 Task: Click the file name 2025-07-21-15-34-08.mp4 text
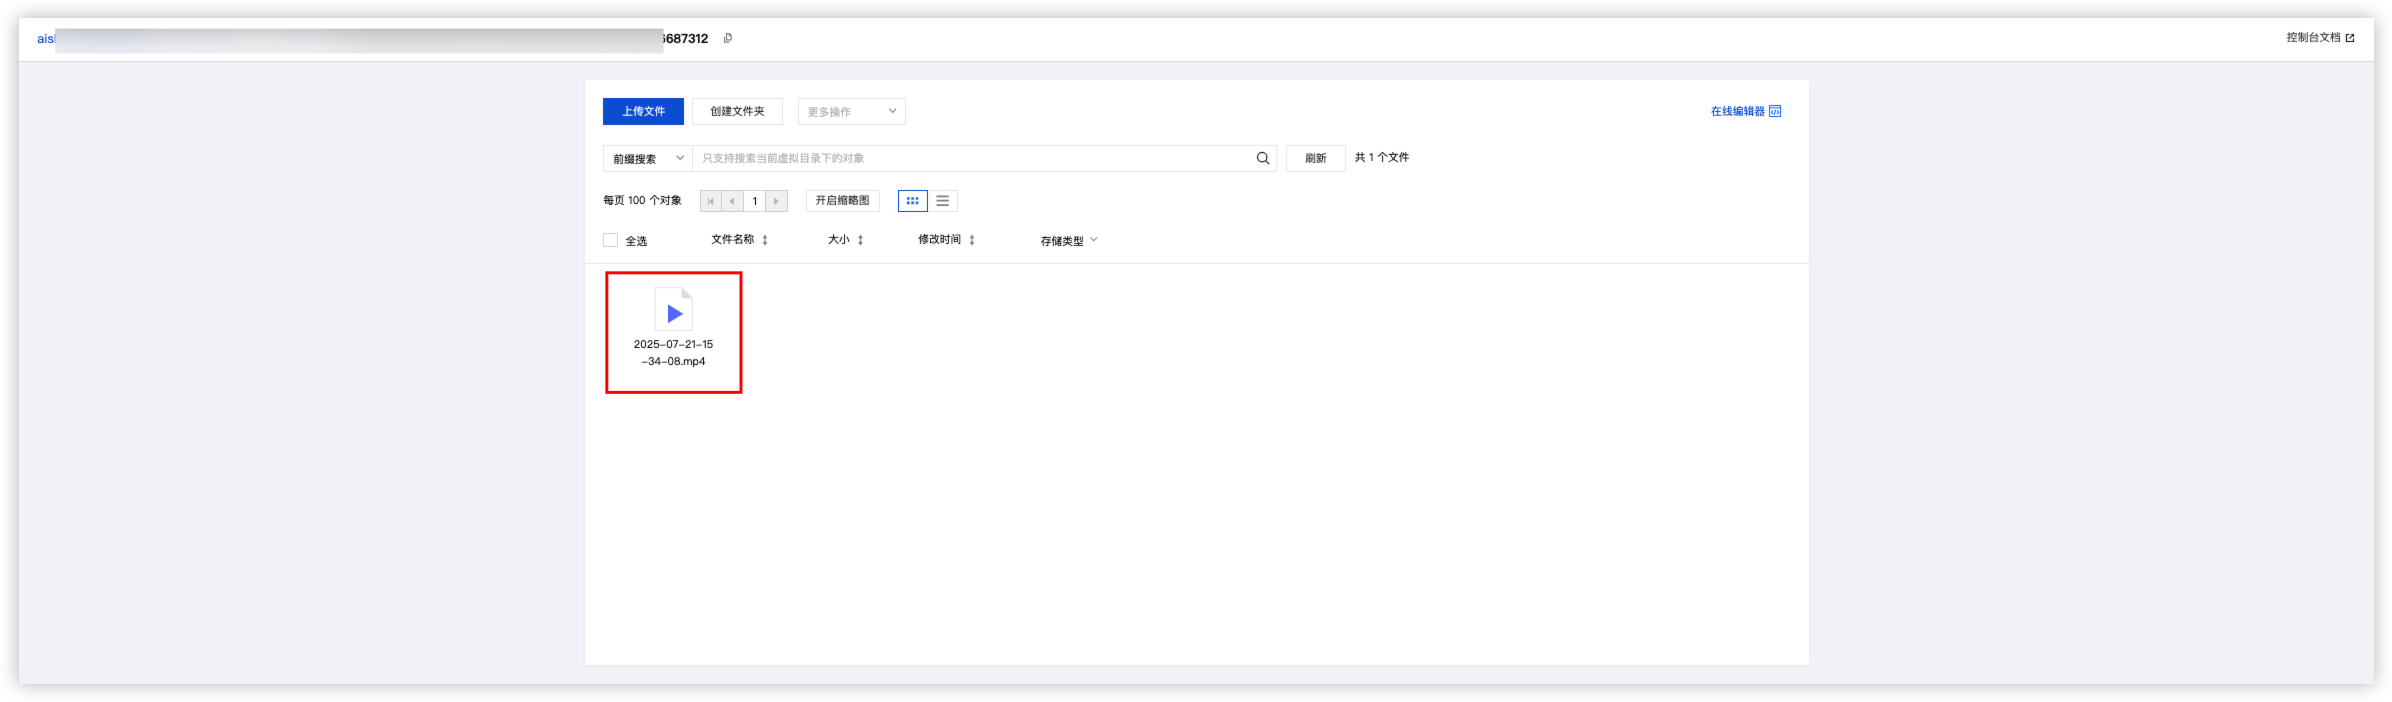coord(674,352)
